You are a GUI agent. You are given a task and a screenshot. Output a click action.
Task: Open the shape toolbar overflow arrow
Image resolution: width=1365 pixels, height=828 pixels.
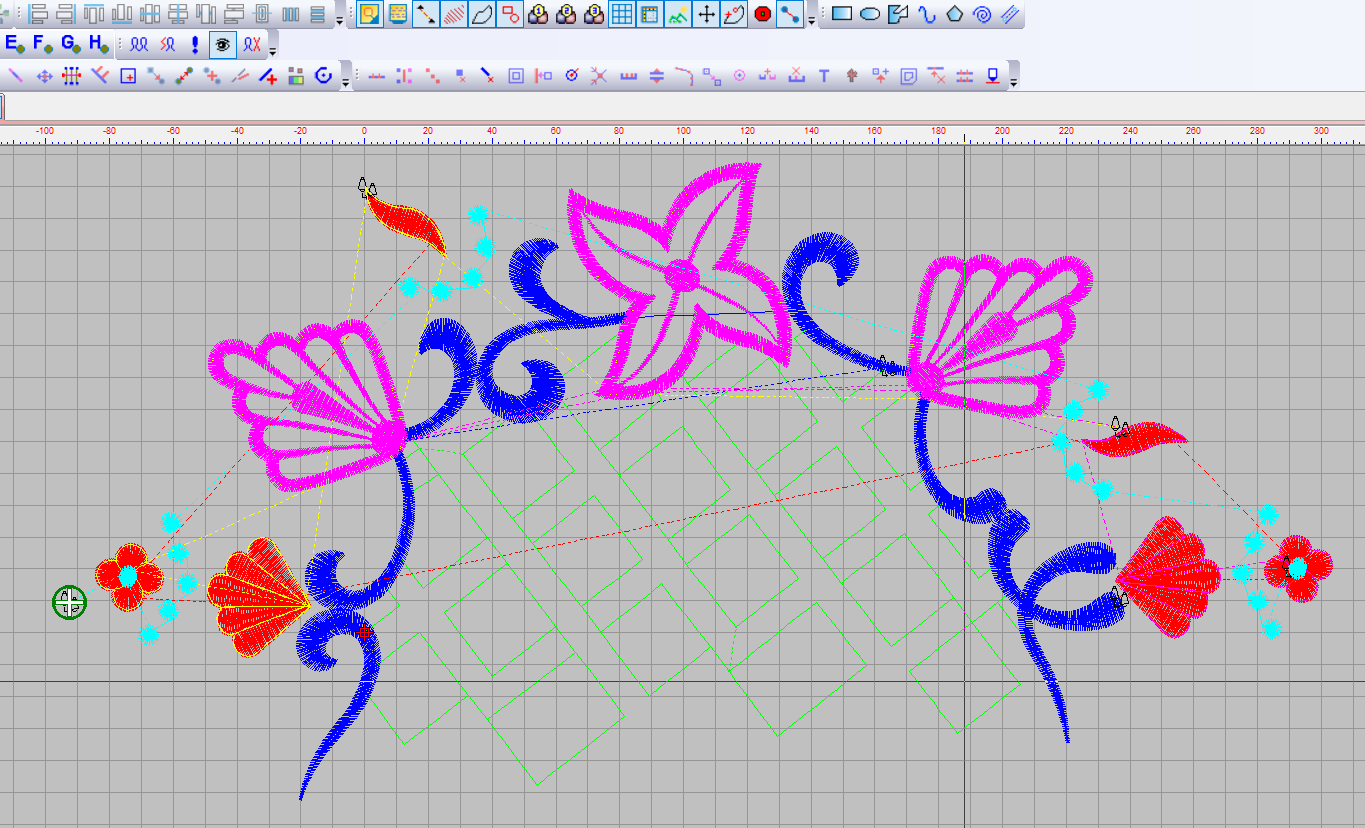click(x=812, y=20)
